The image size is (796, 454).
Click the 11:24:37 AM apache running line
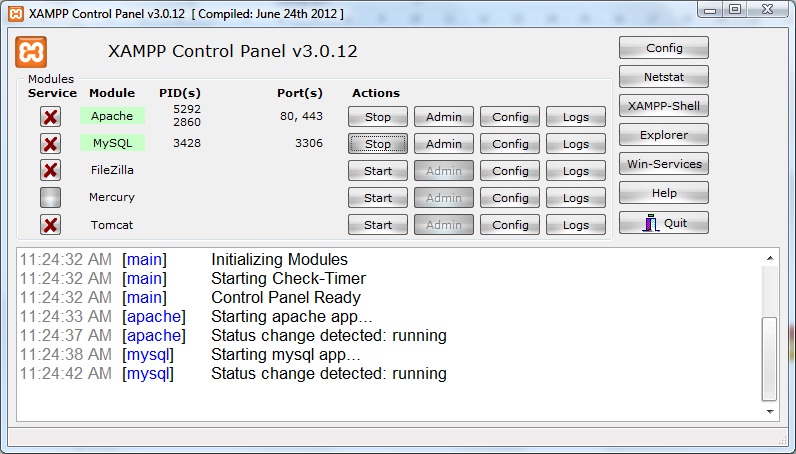[234, 336]
